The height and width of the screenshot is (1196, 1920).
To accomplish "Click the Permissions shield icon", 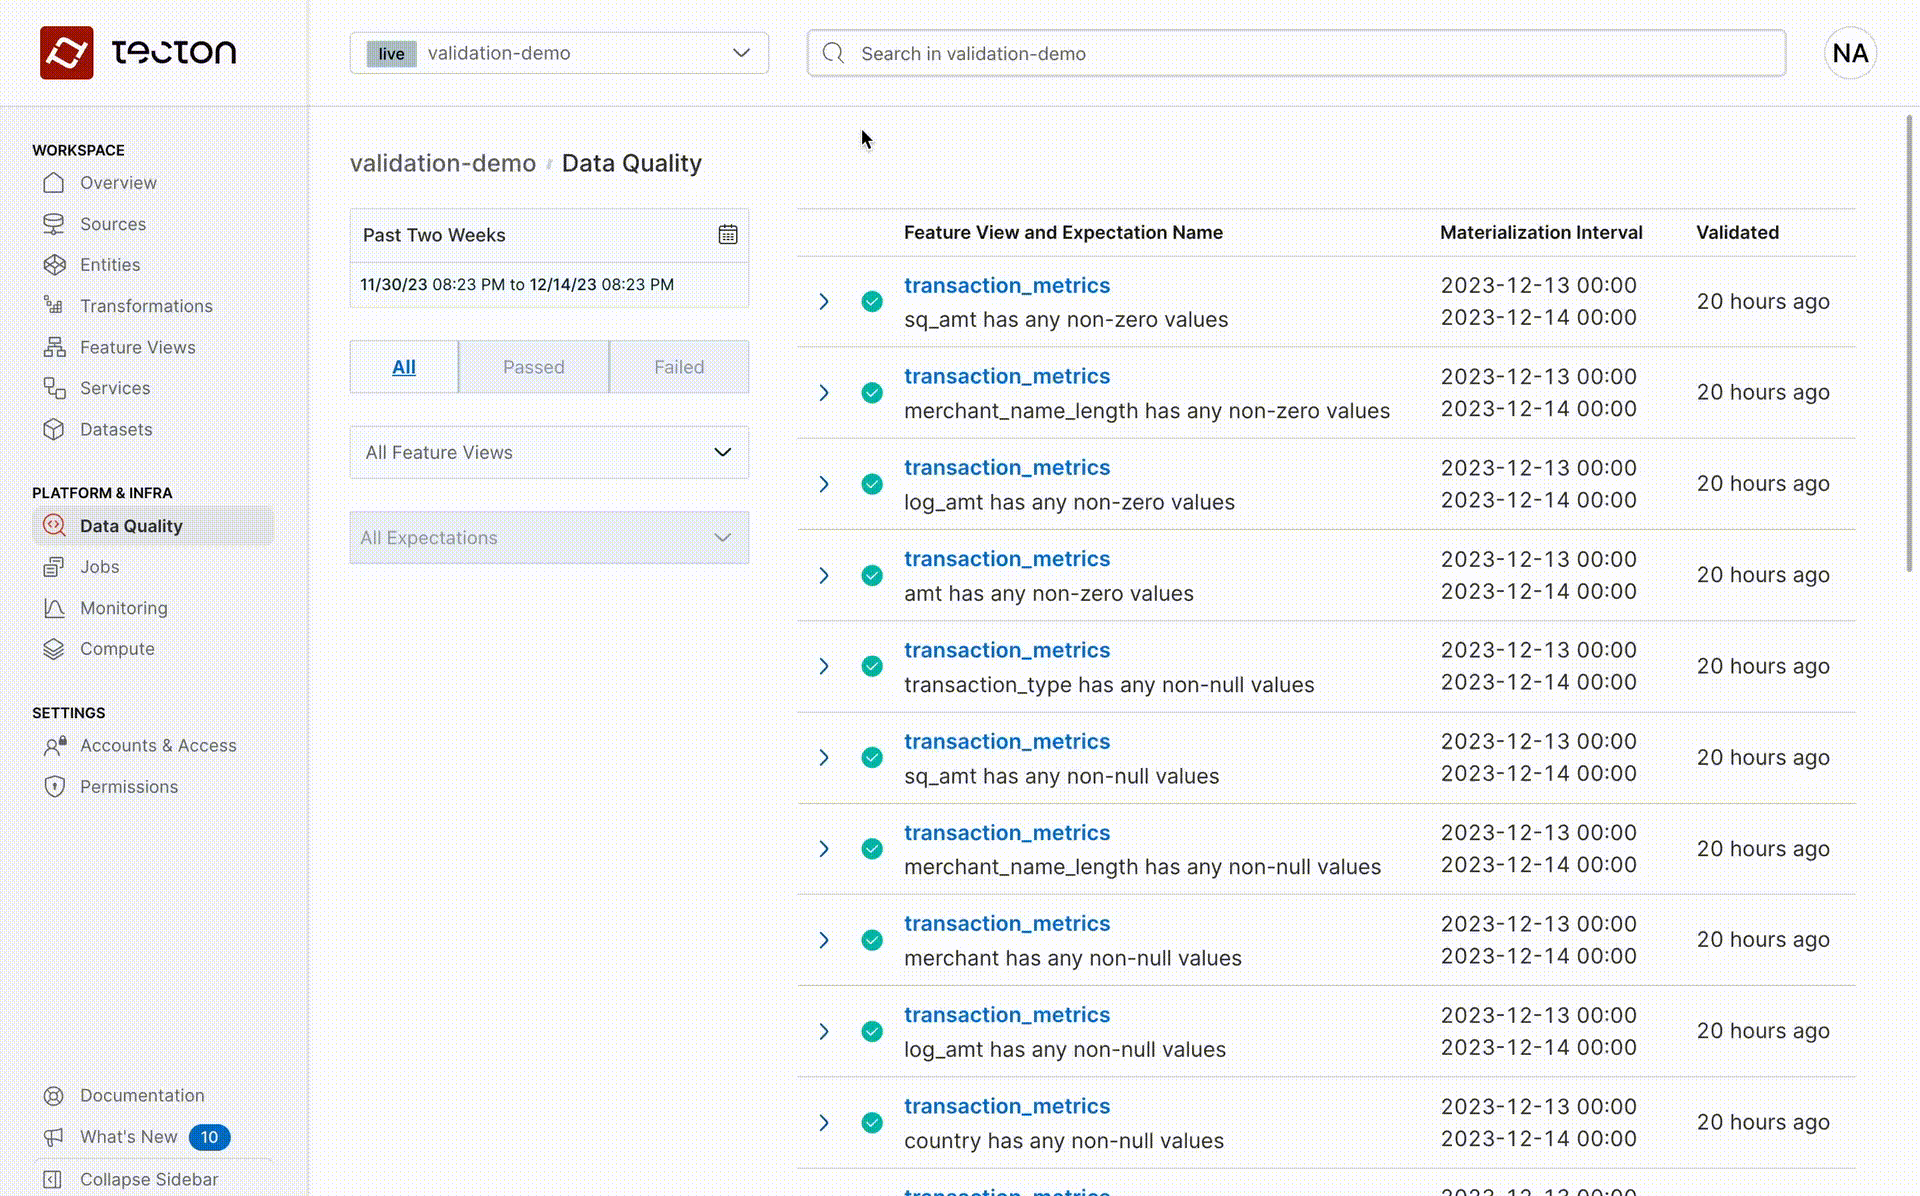I will point(54,787).
